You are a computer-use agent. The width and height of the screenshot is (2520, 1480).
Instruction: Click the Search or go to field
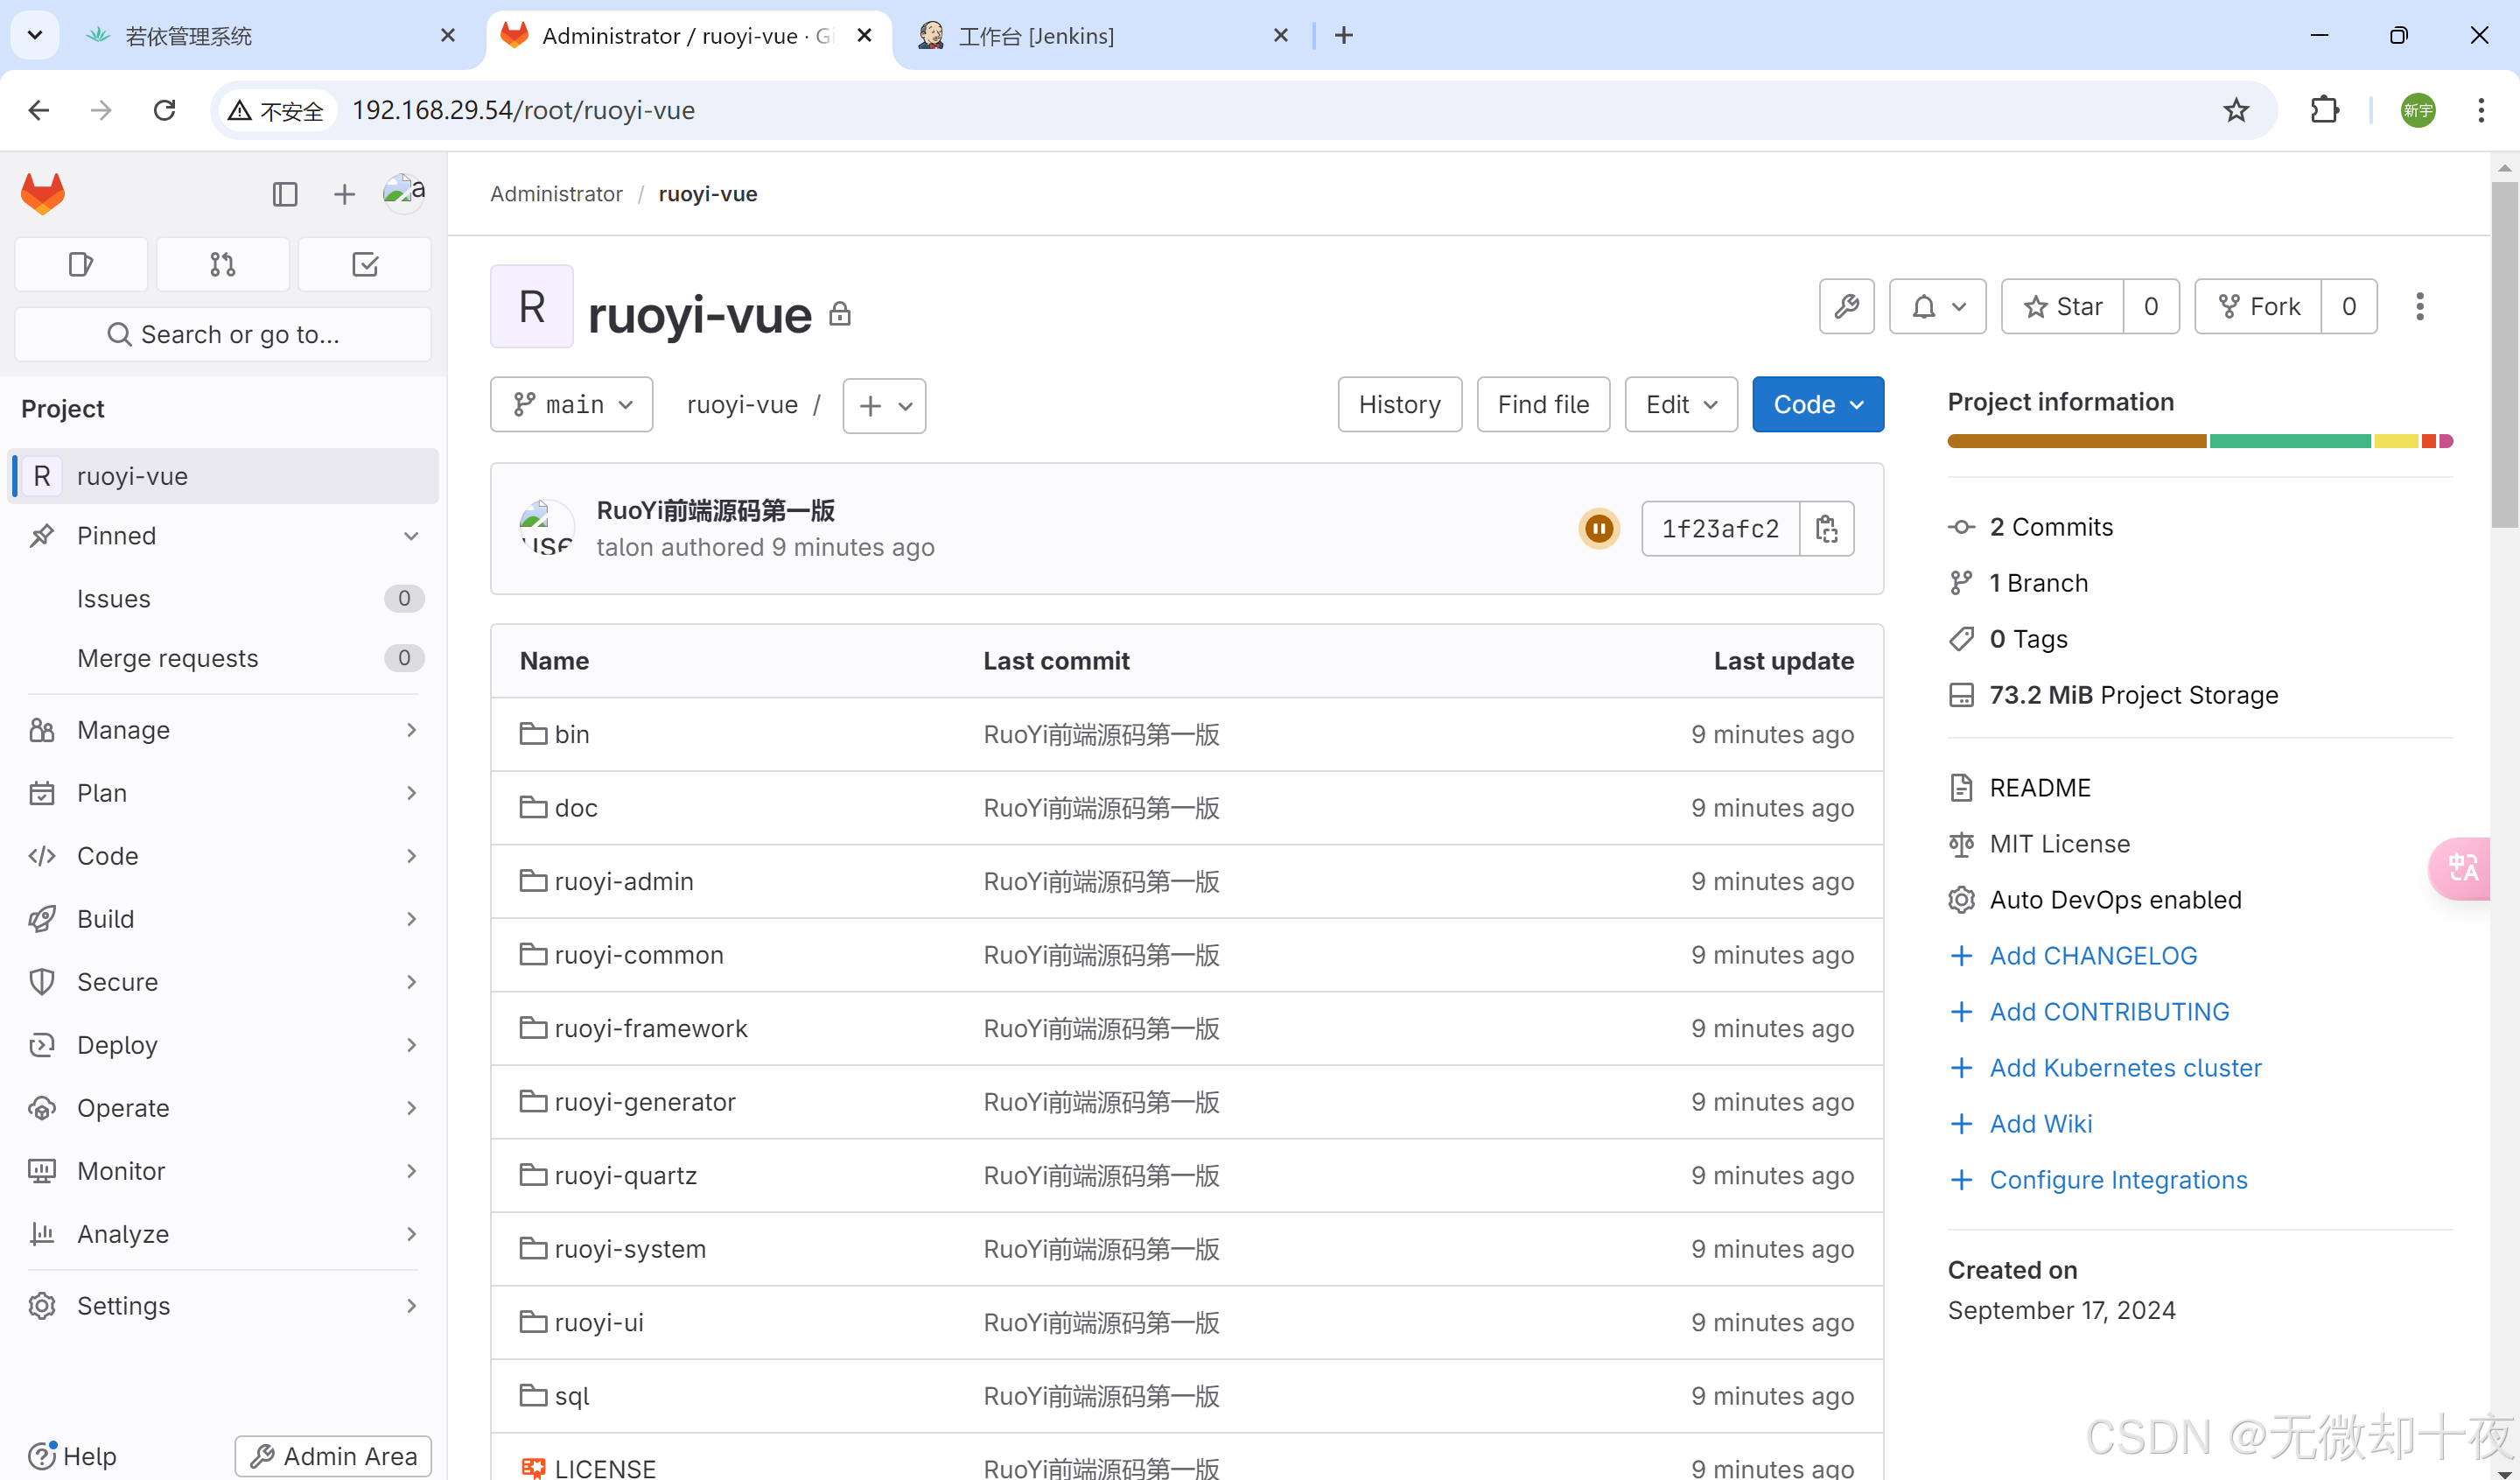(x=223, y=334)
